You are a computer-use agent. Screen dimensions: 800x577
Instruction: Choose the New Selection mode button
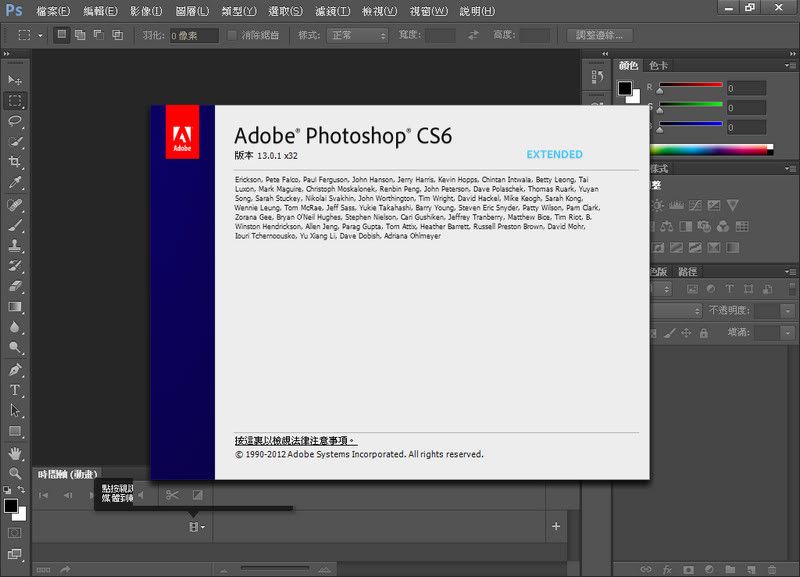pos(62,35)
